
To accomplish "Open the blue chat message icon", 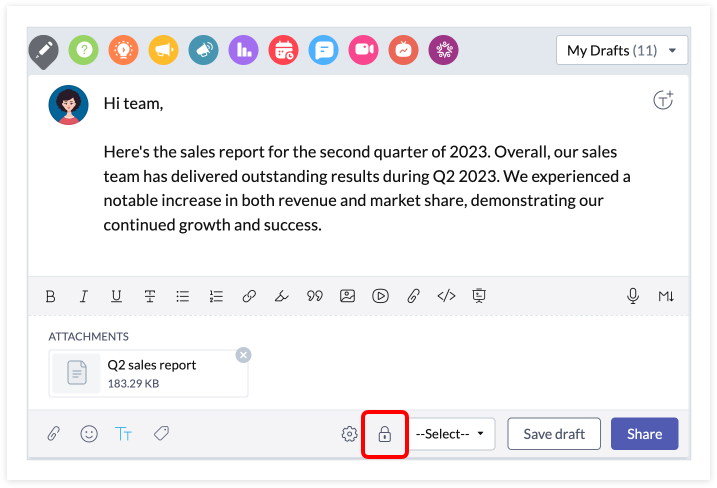I will (323, 50).
